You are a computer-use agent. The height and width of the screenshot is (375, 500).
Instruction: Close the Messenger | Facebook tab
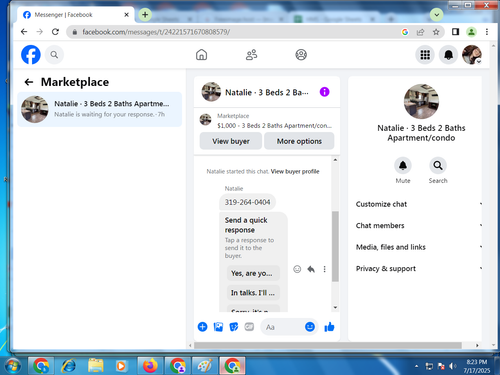tap(126, 15)
